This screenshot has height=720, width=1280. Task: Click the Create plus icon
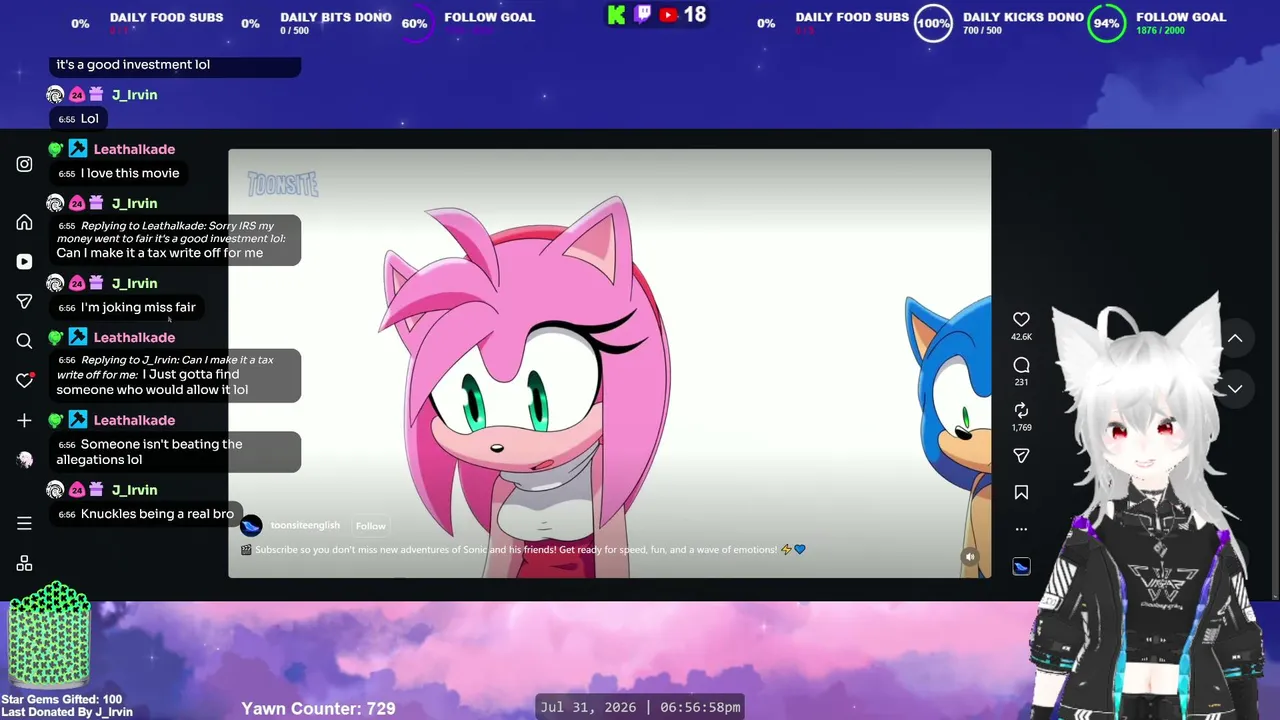coord(24,421)
